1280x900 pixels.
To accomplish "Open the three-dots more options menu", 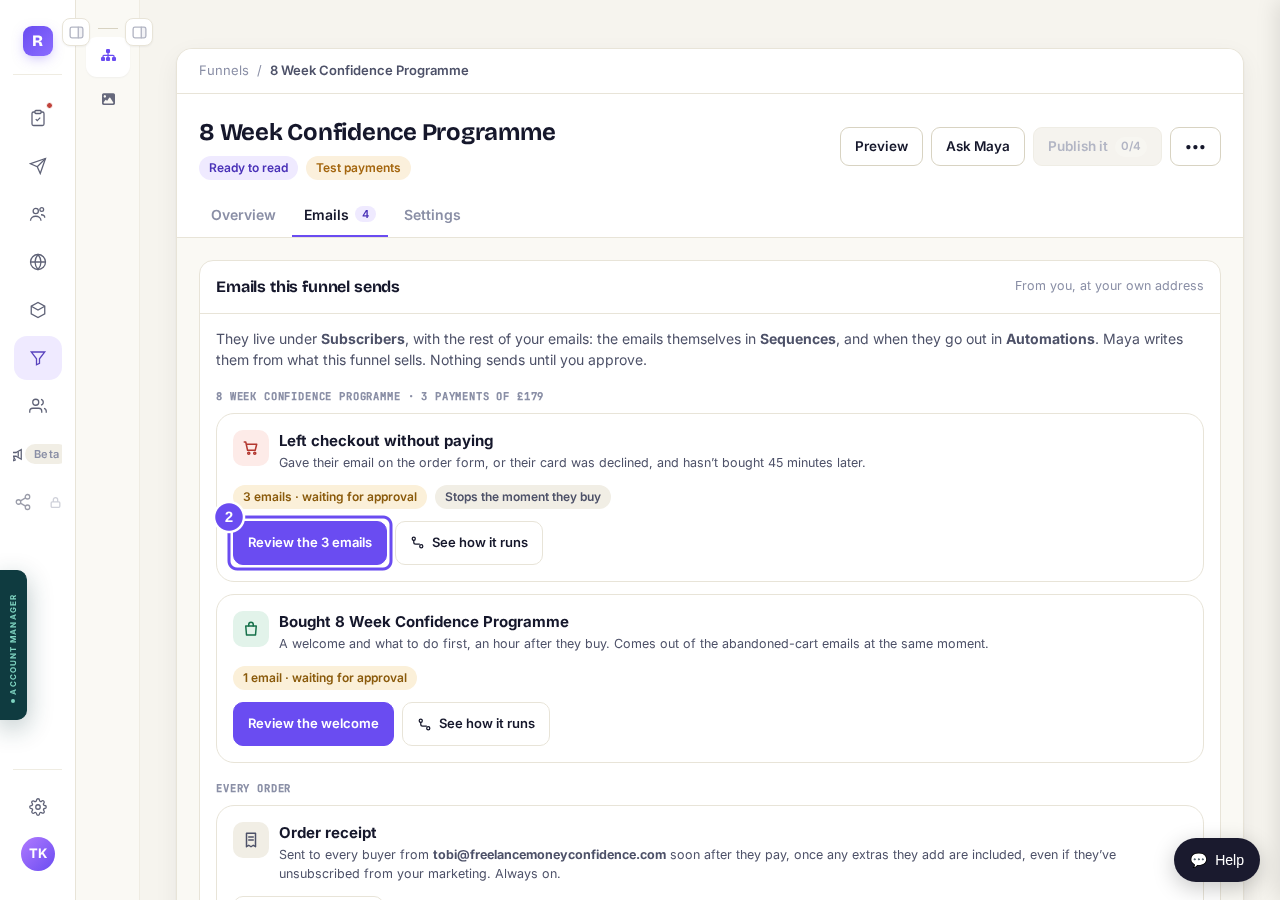I will 1195,146.
